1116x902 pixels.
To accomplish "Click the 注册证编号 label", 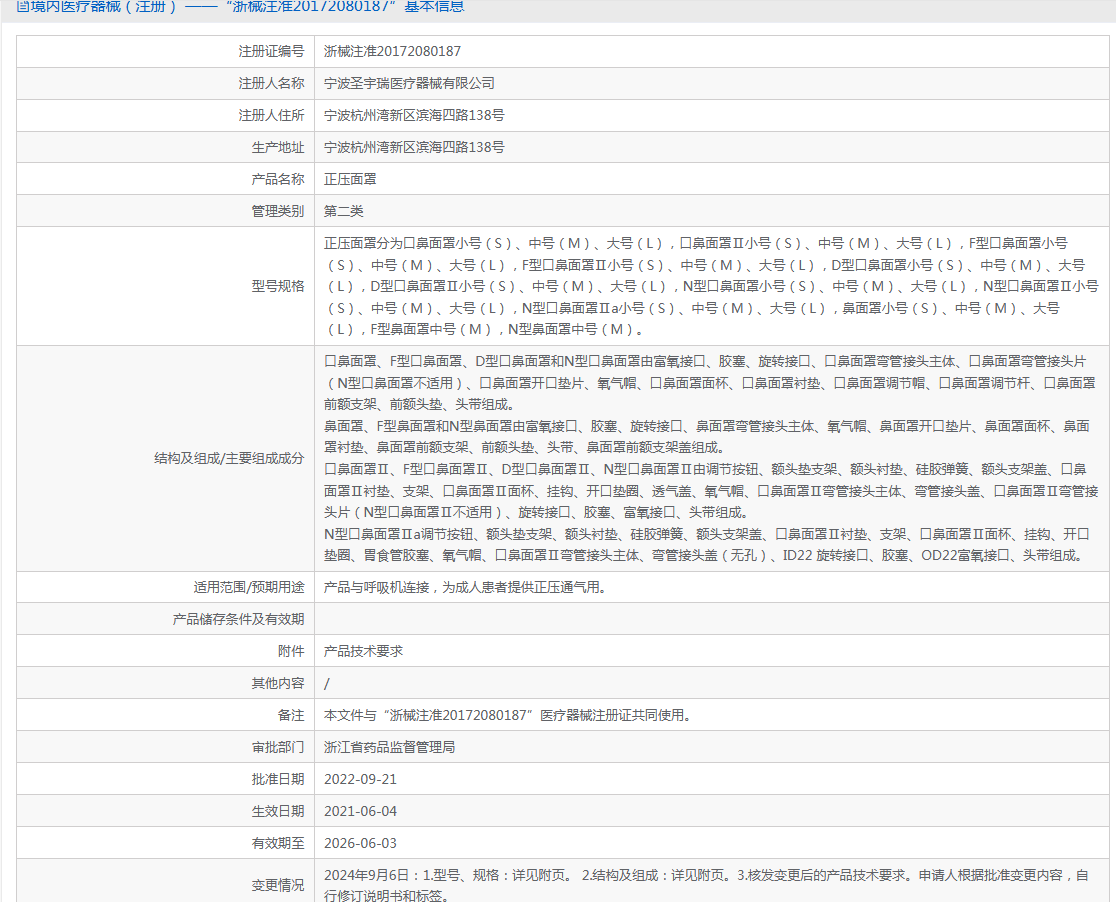I will point(271,51).
